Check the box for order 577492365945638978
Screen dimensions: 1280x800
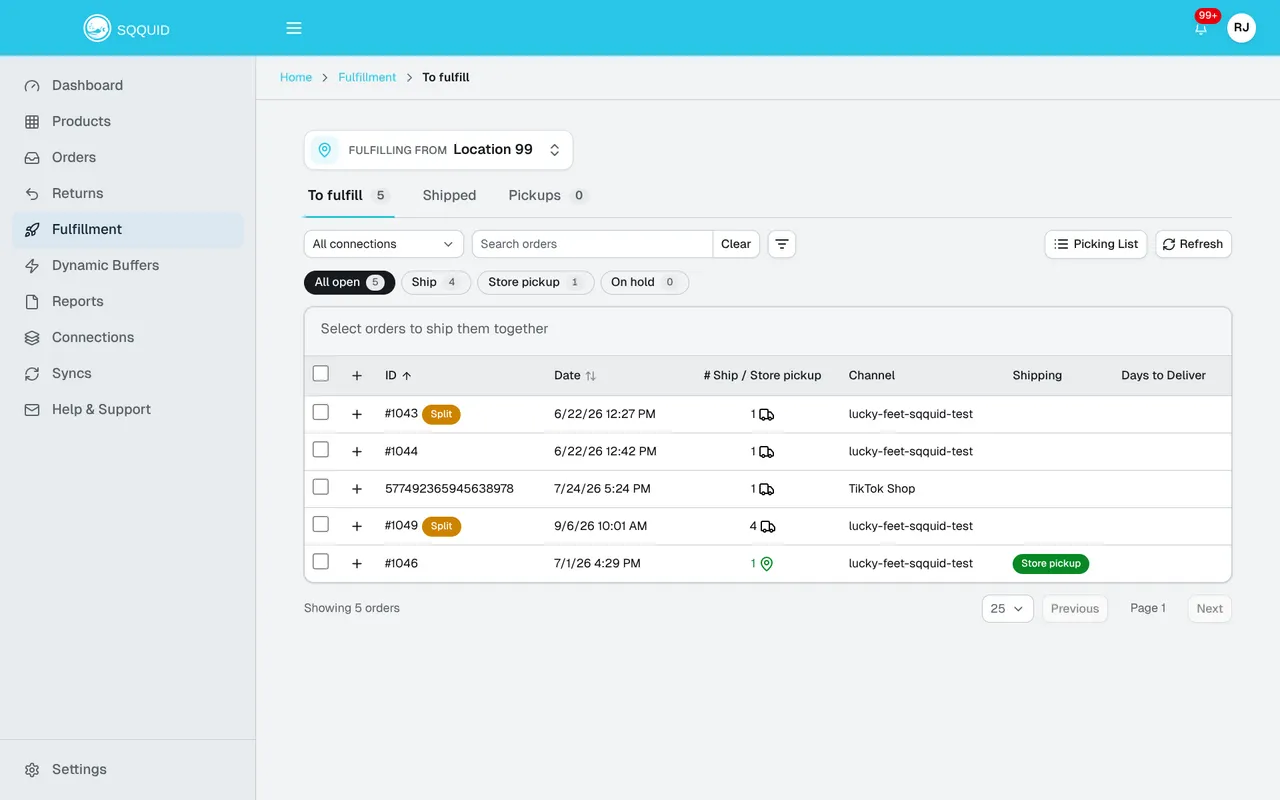[321, 487]
